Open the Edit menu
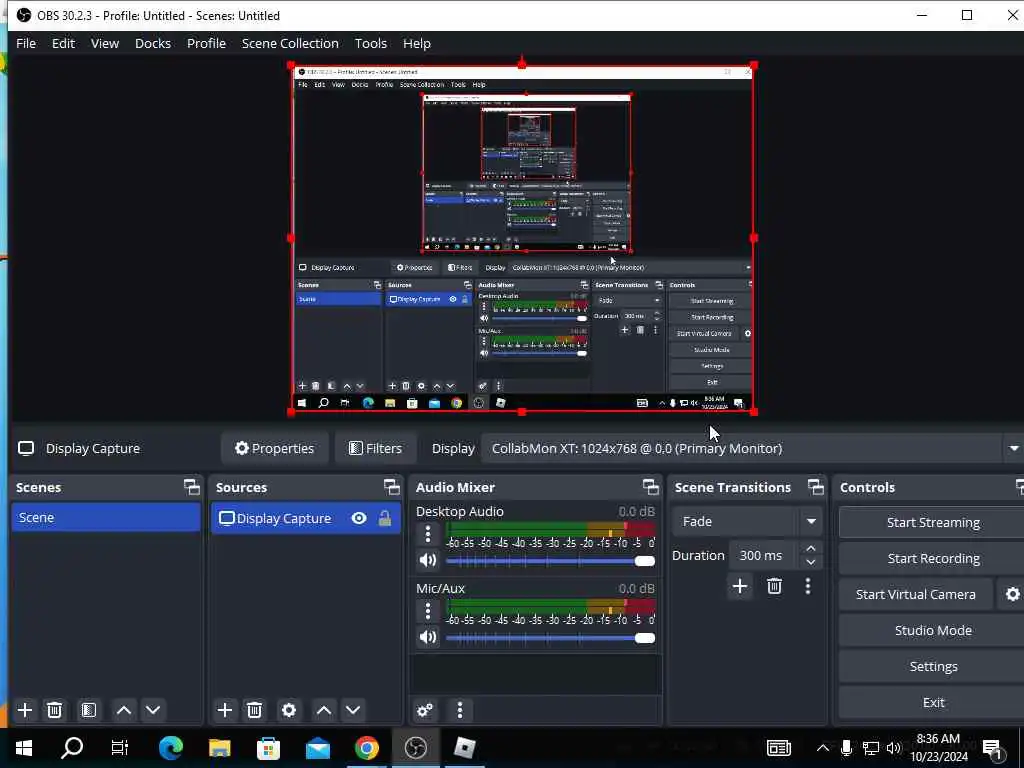 63,43
